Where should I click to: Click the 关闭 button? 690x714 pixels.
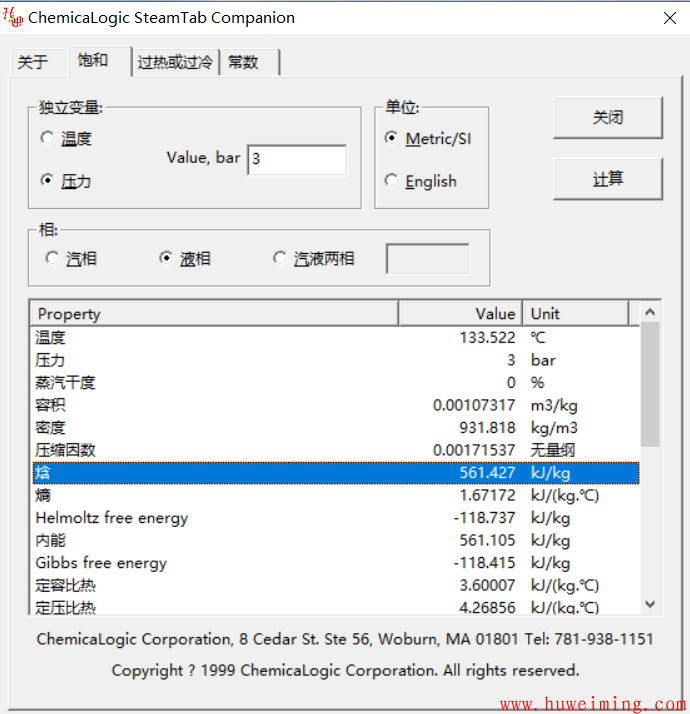click(608, 117)
